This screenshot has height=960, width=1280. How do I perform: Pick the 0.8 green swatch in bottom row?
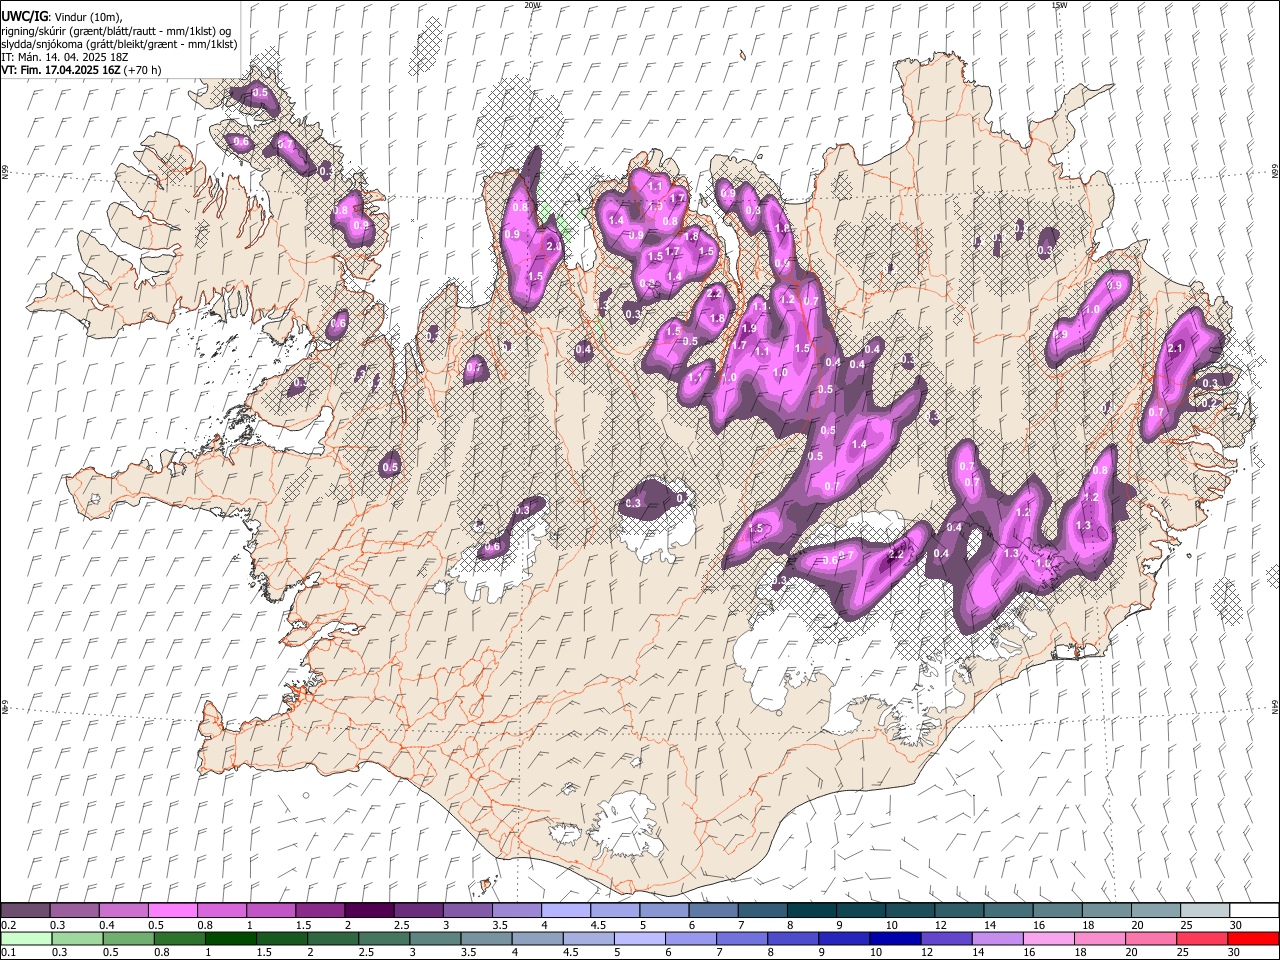point(180,938)
